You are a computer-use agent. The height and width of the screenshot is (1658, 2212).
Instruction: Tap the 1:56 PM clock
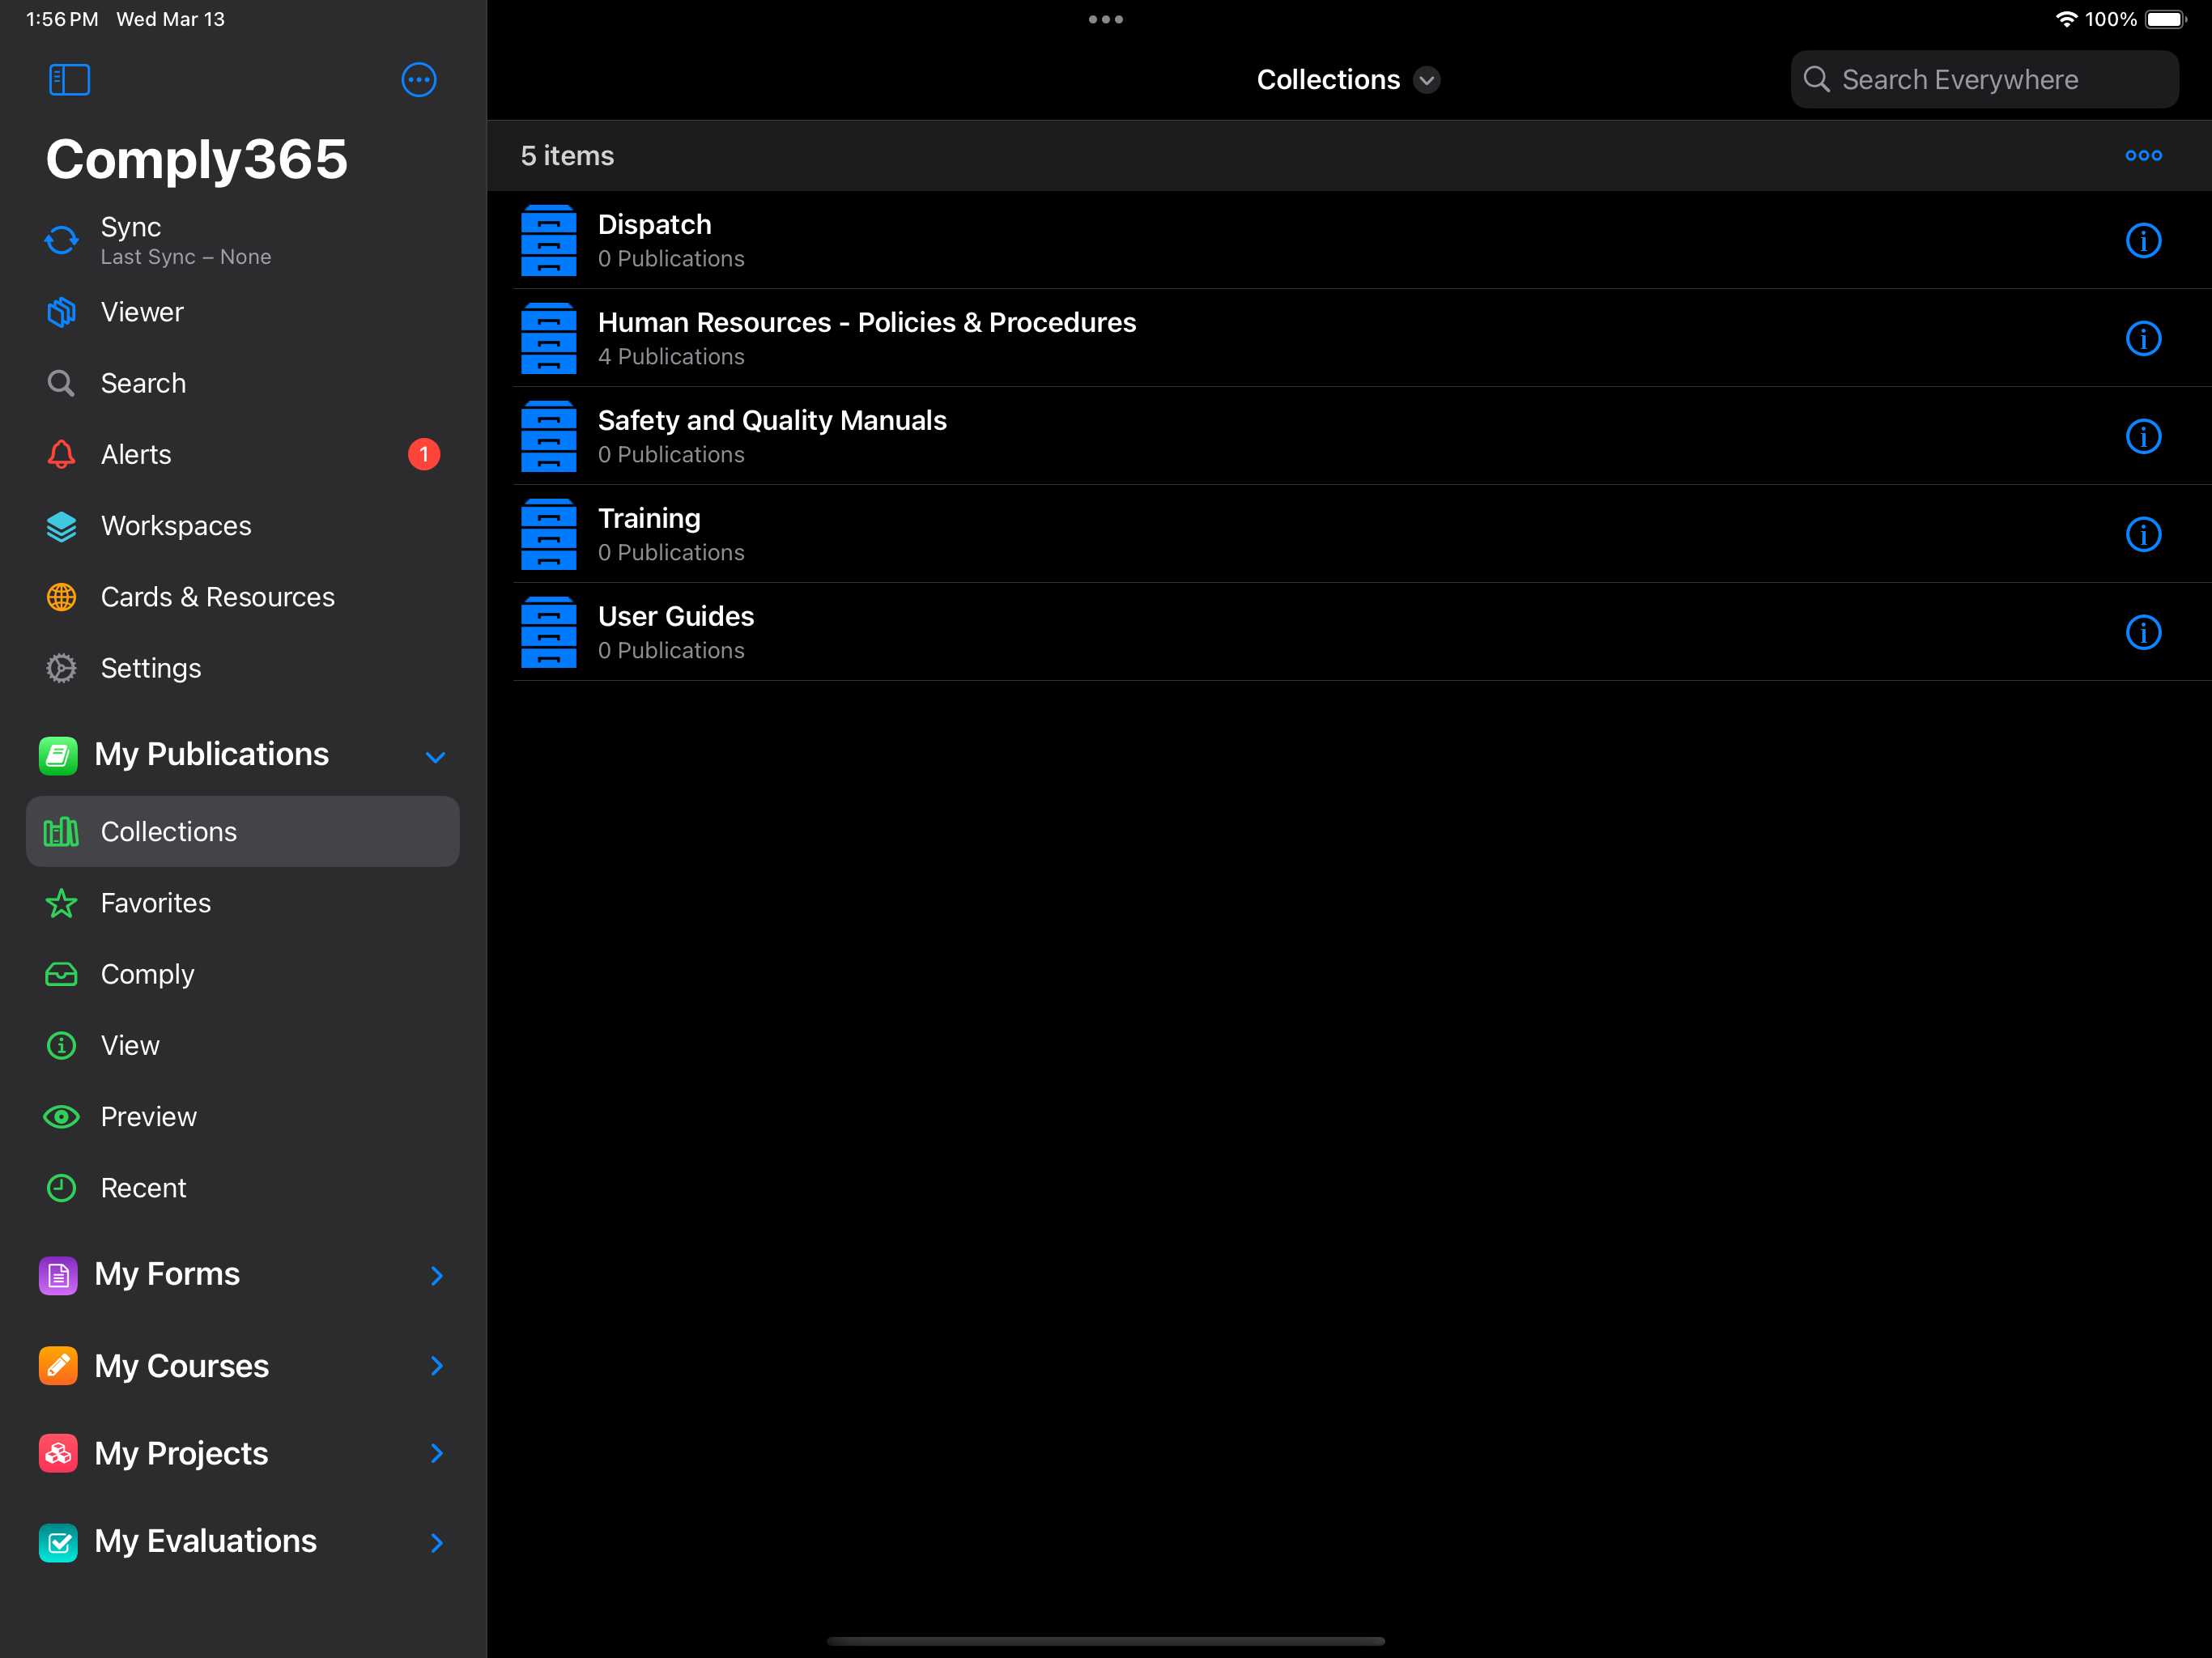62,19
